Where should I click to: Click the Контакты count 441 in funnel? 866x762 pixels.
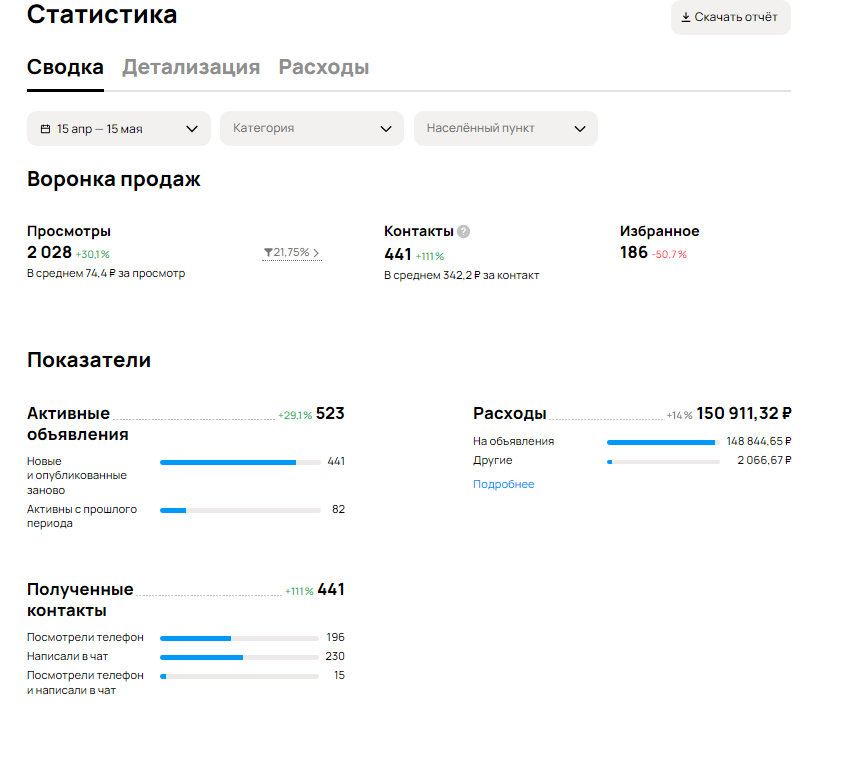(x=398, y=255)
